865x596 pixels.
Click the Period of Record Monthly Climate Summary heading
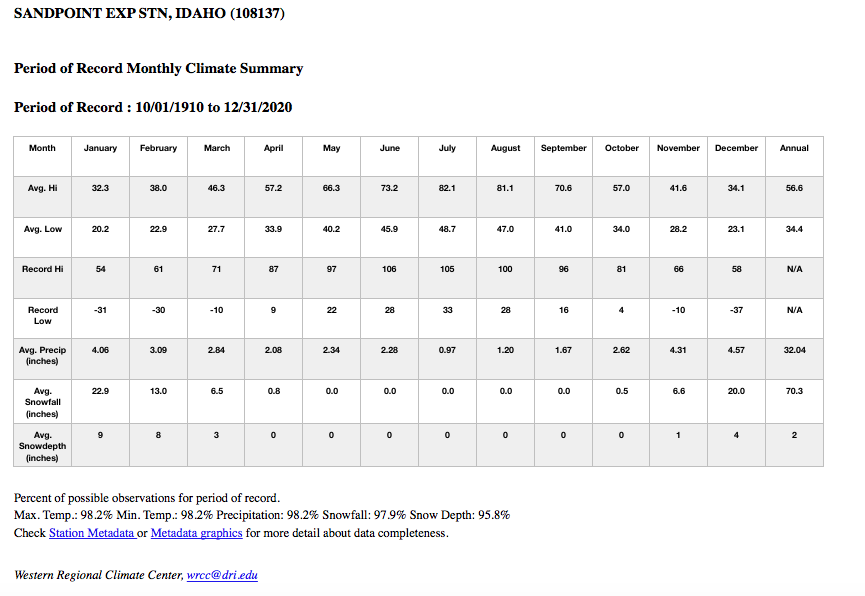pos(158,68)
